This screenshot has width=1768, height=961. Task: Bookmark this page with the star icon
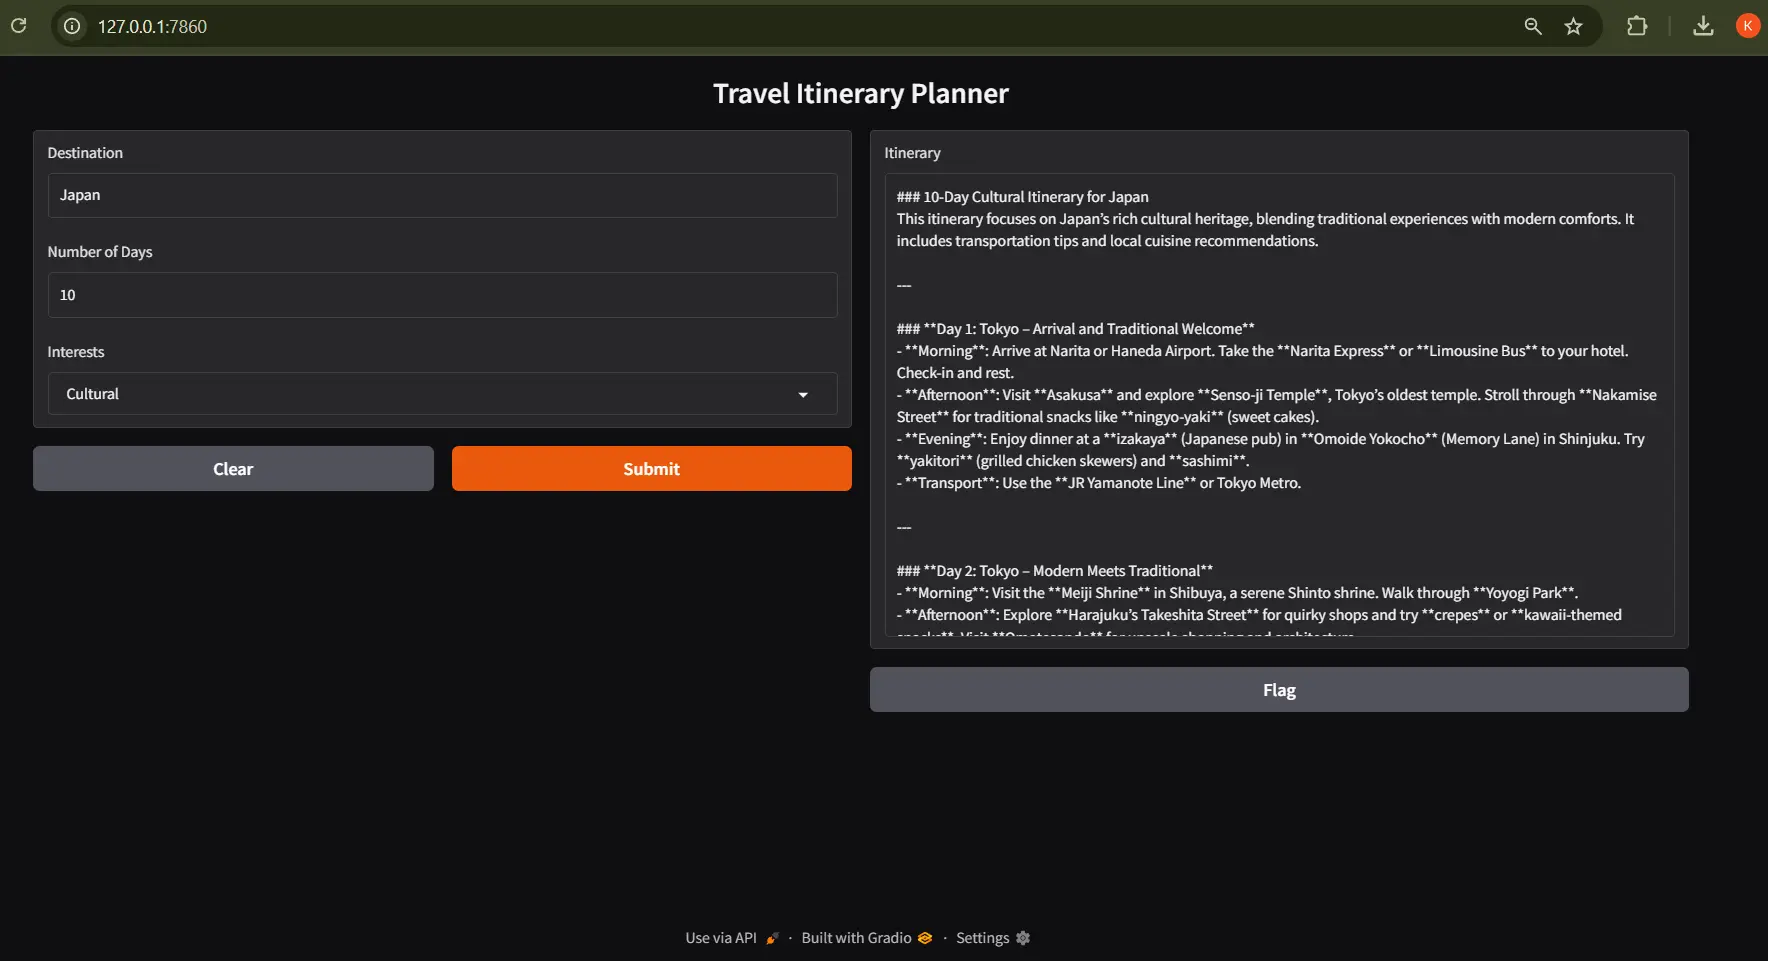[x=1573, y=26]
